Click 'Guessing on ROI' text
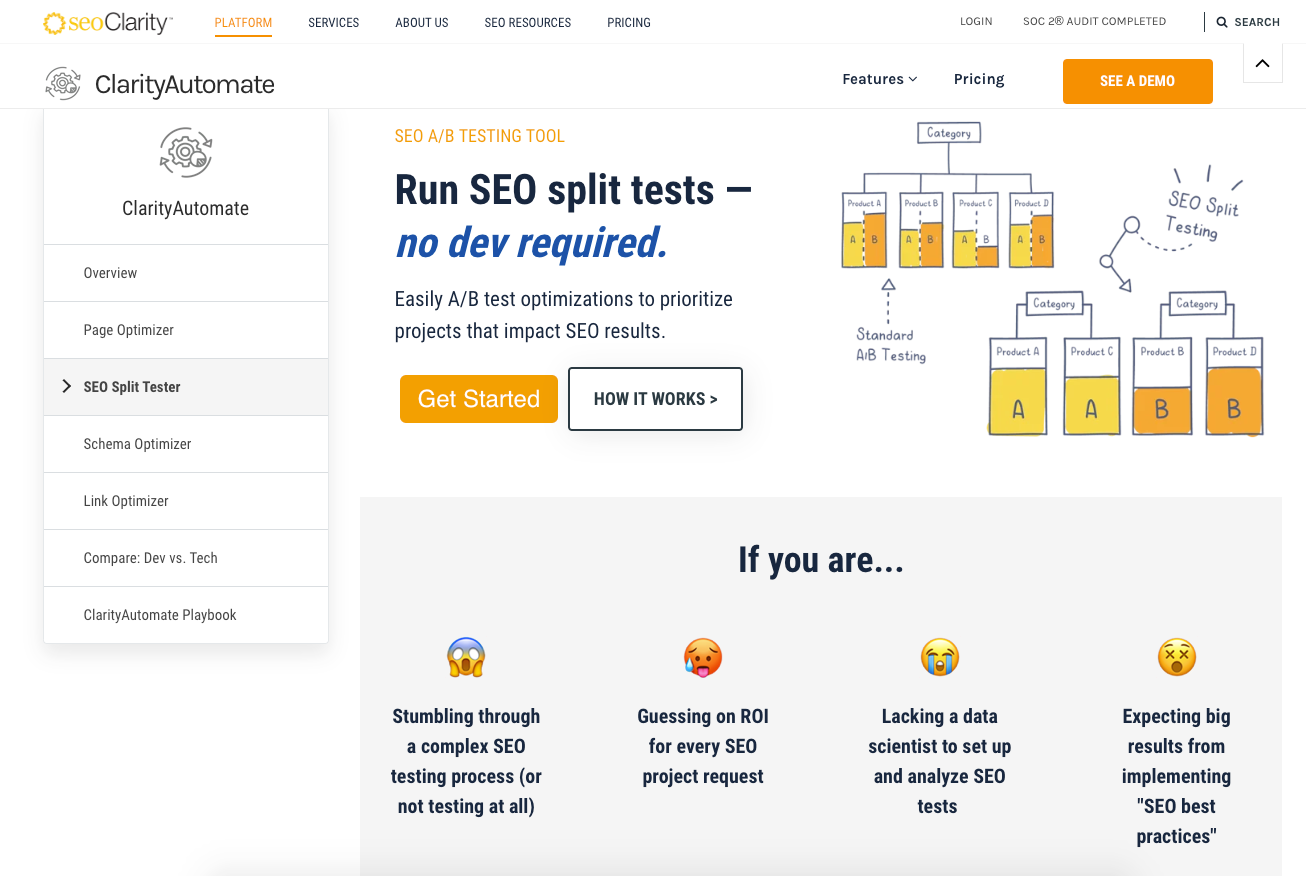This screenshot has width=1306, height=876. [703, 746]
